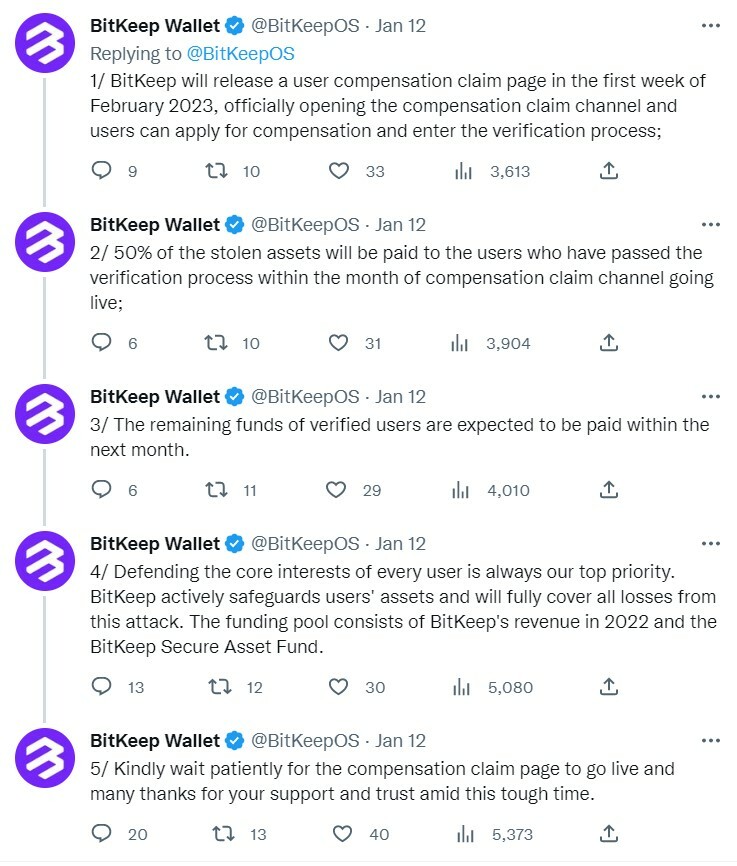Screen dimensions: 737x866
Task: Open more options on the 1/ tweet
Action: pos(710,25)
